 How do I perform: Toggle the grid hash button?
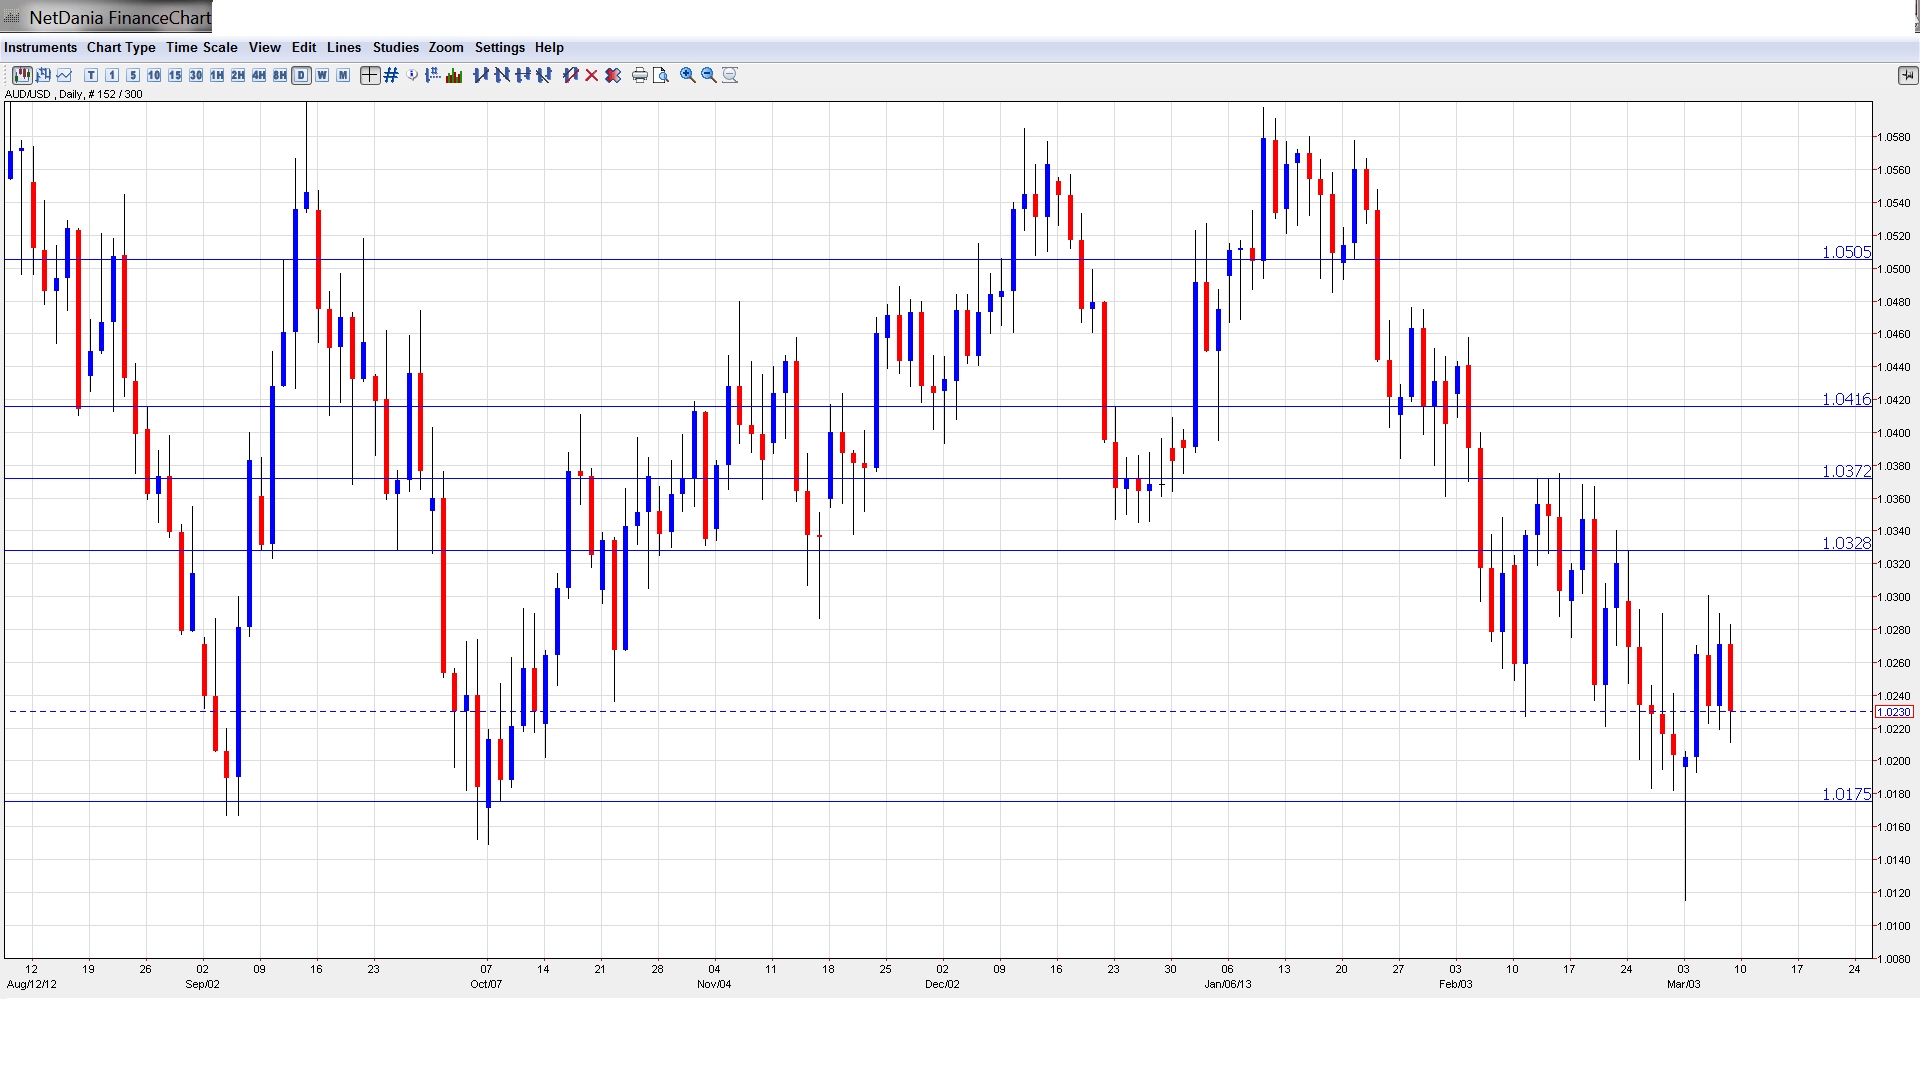tap(391, 75)
